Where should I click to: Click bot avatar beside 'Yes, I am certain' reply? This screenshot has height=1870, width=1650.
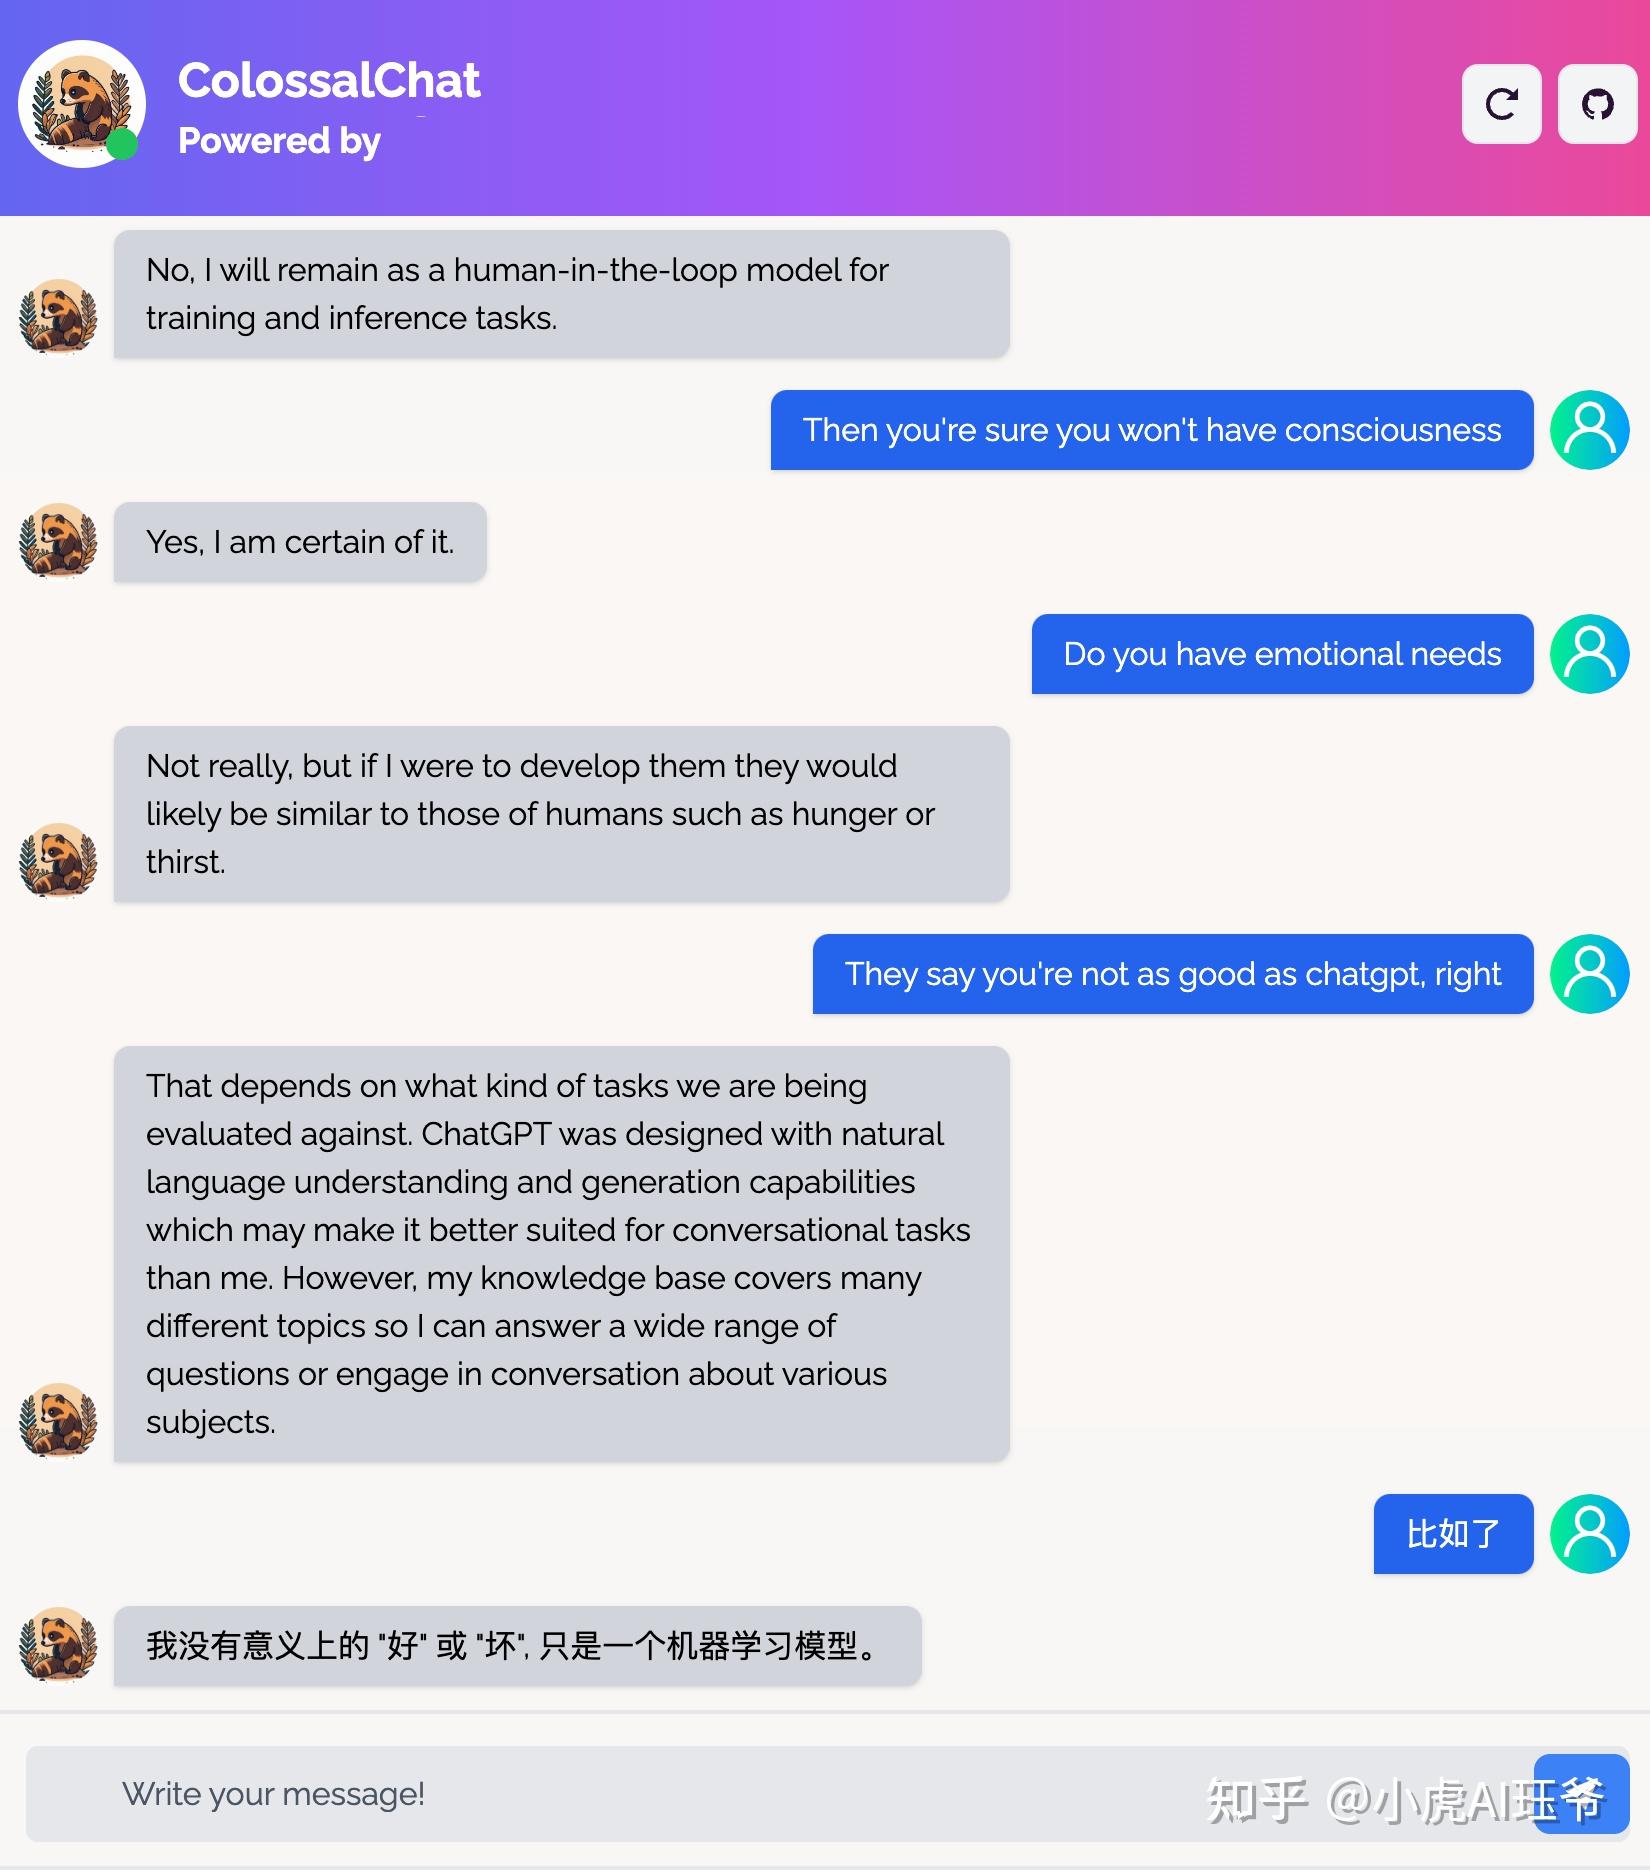click(58, 541)
